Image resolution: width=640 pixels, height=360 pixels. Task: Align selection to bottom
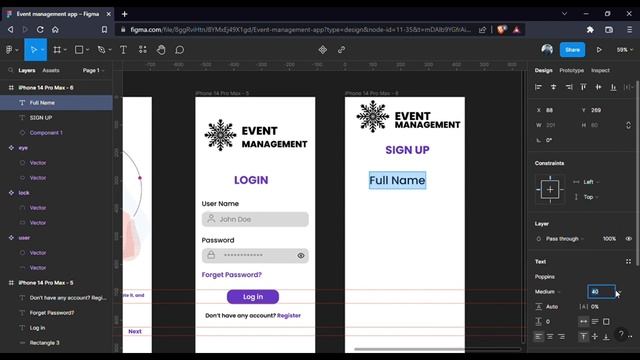[x=613, y=87]
